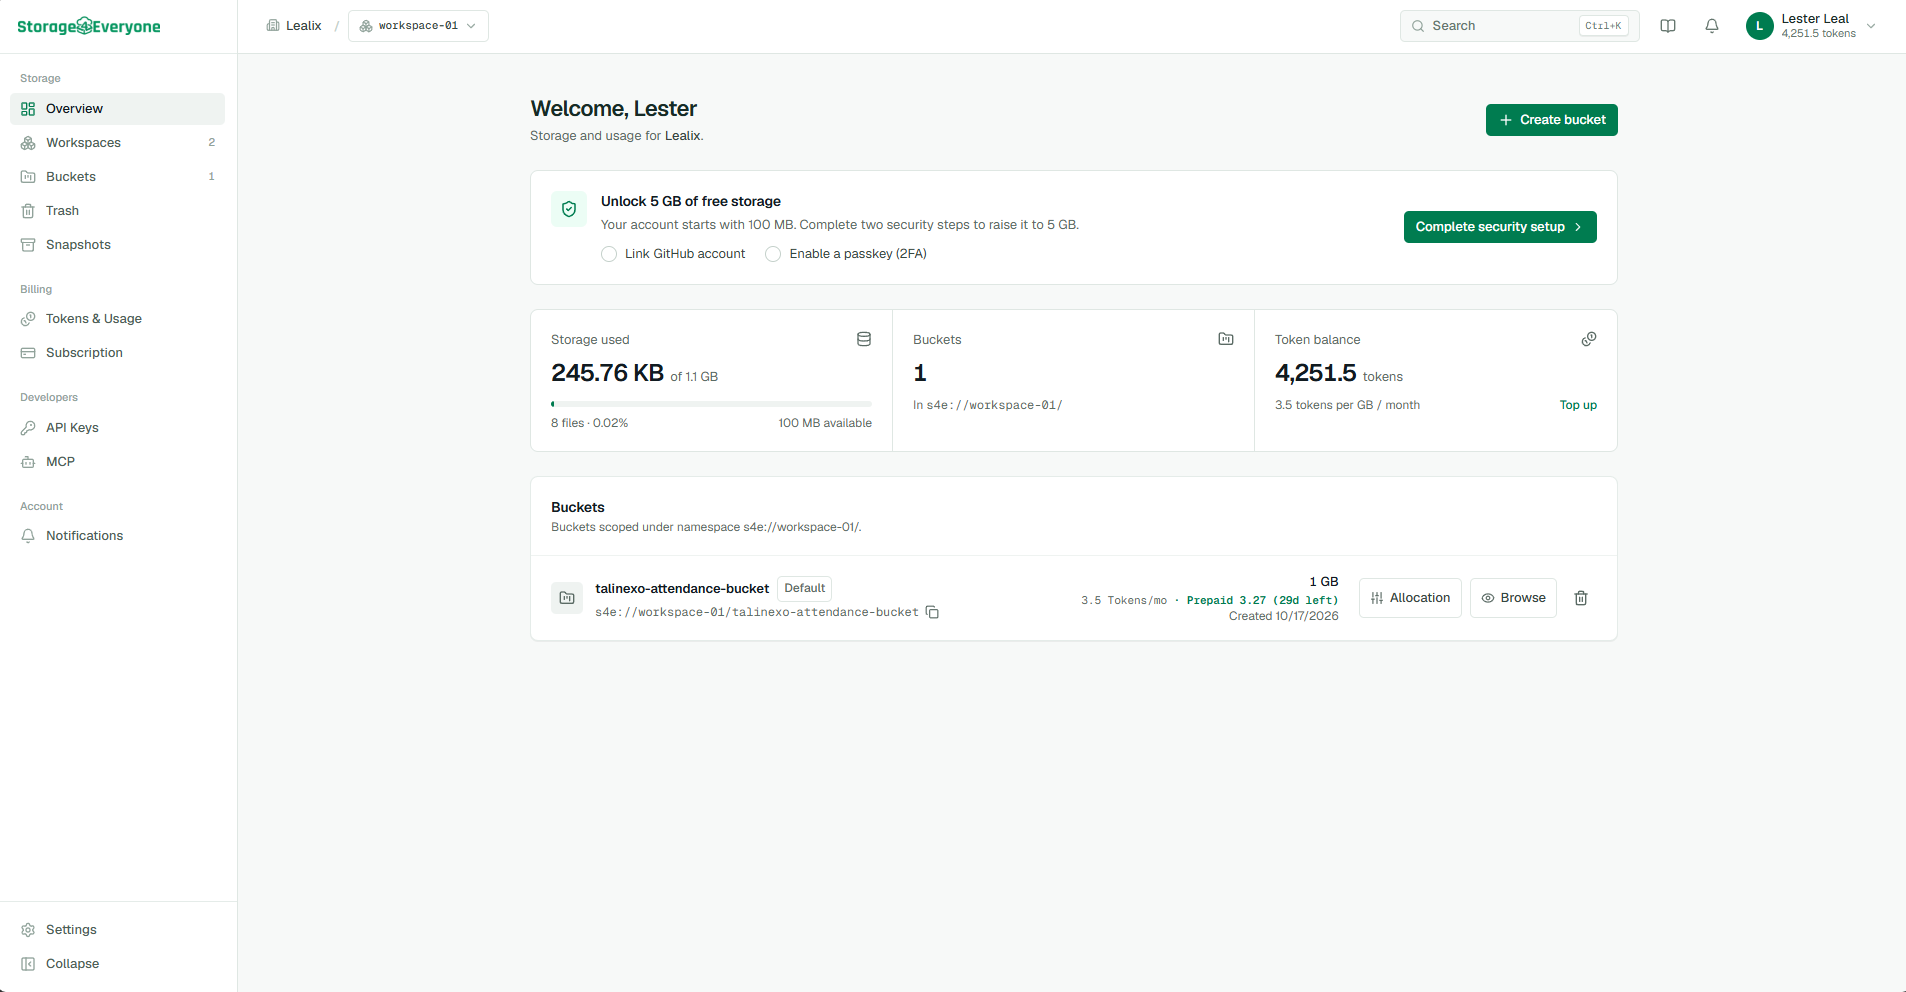
Task: Delete bucket with the trash icon
Action: pyautogui.click(x=1581, y=598)
